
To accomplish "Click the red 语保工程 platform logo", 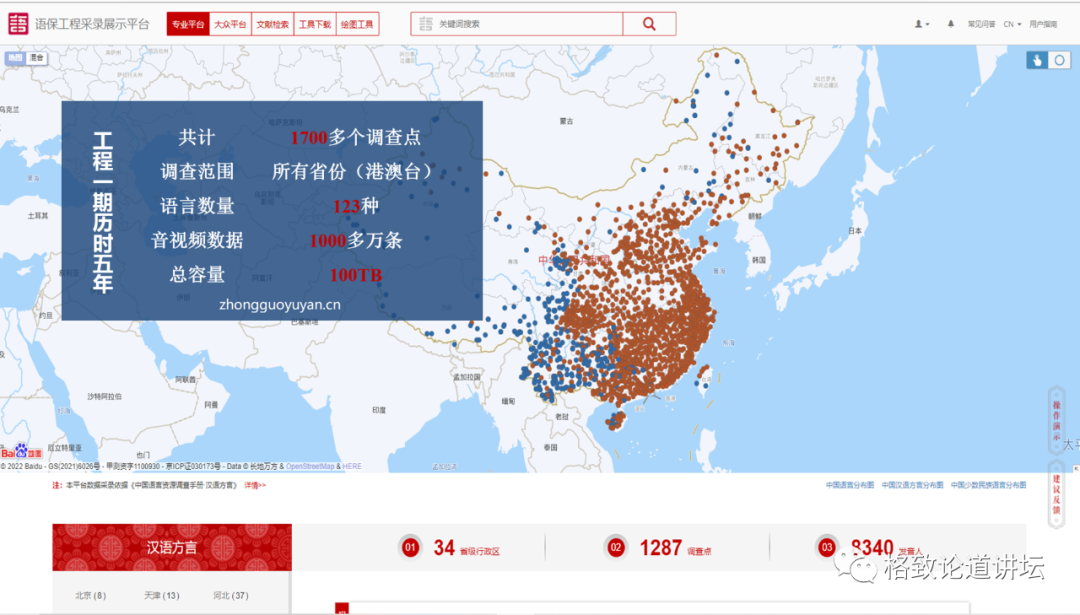I will [19, 24].
